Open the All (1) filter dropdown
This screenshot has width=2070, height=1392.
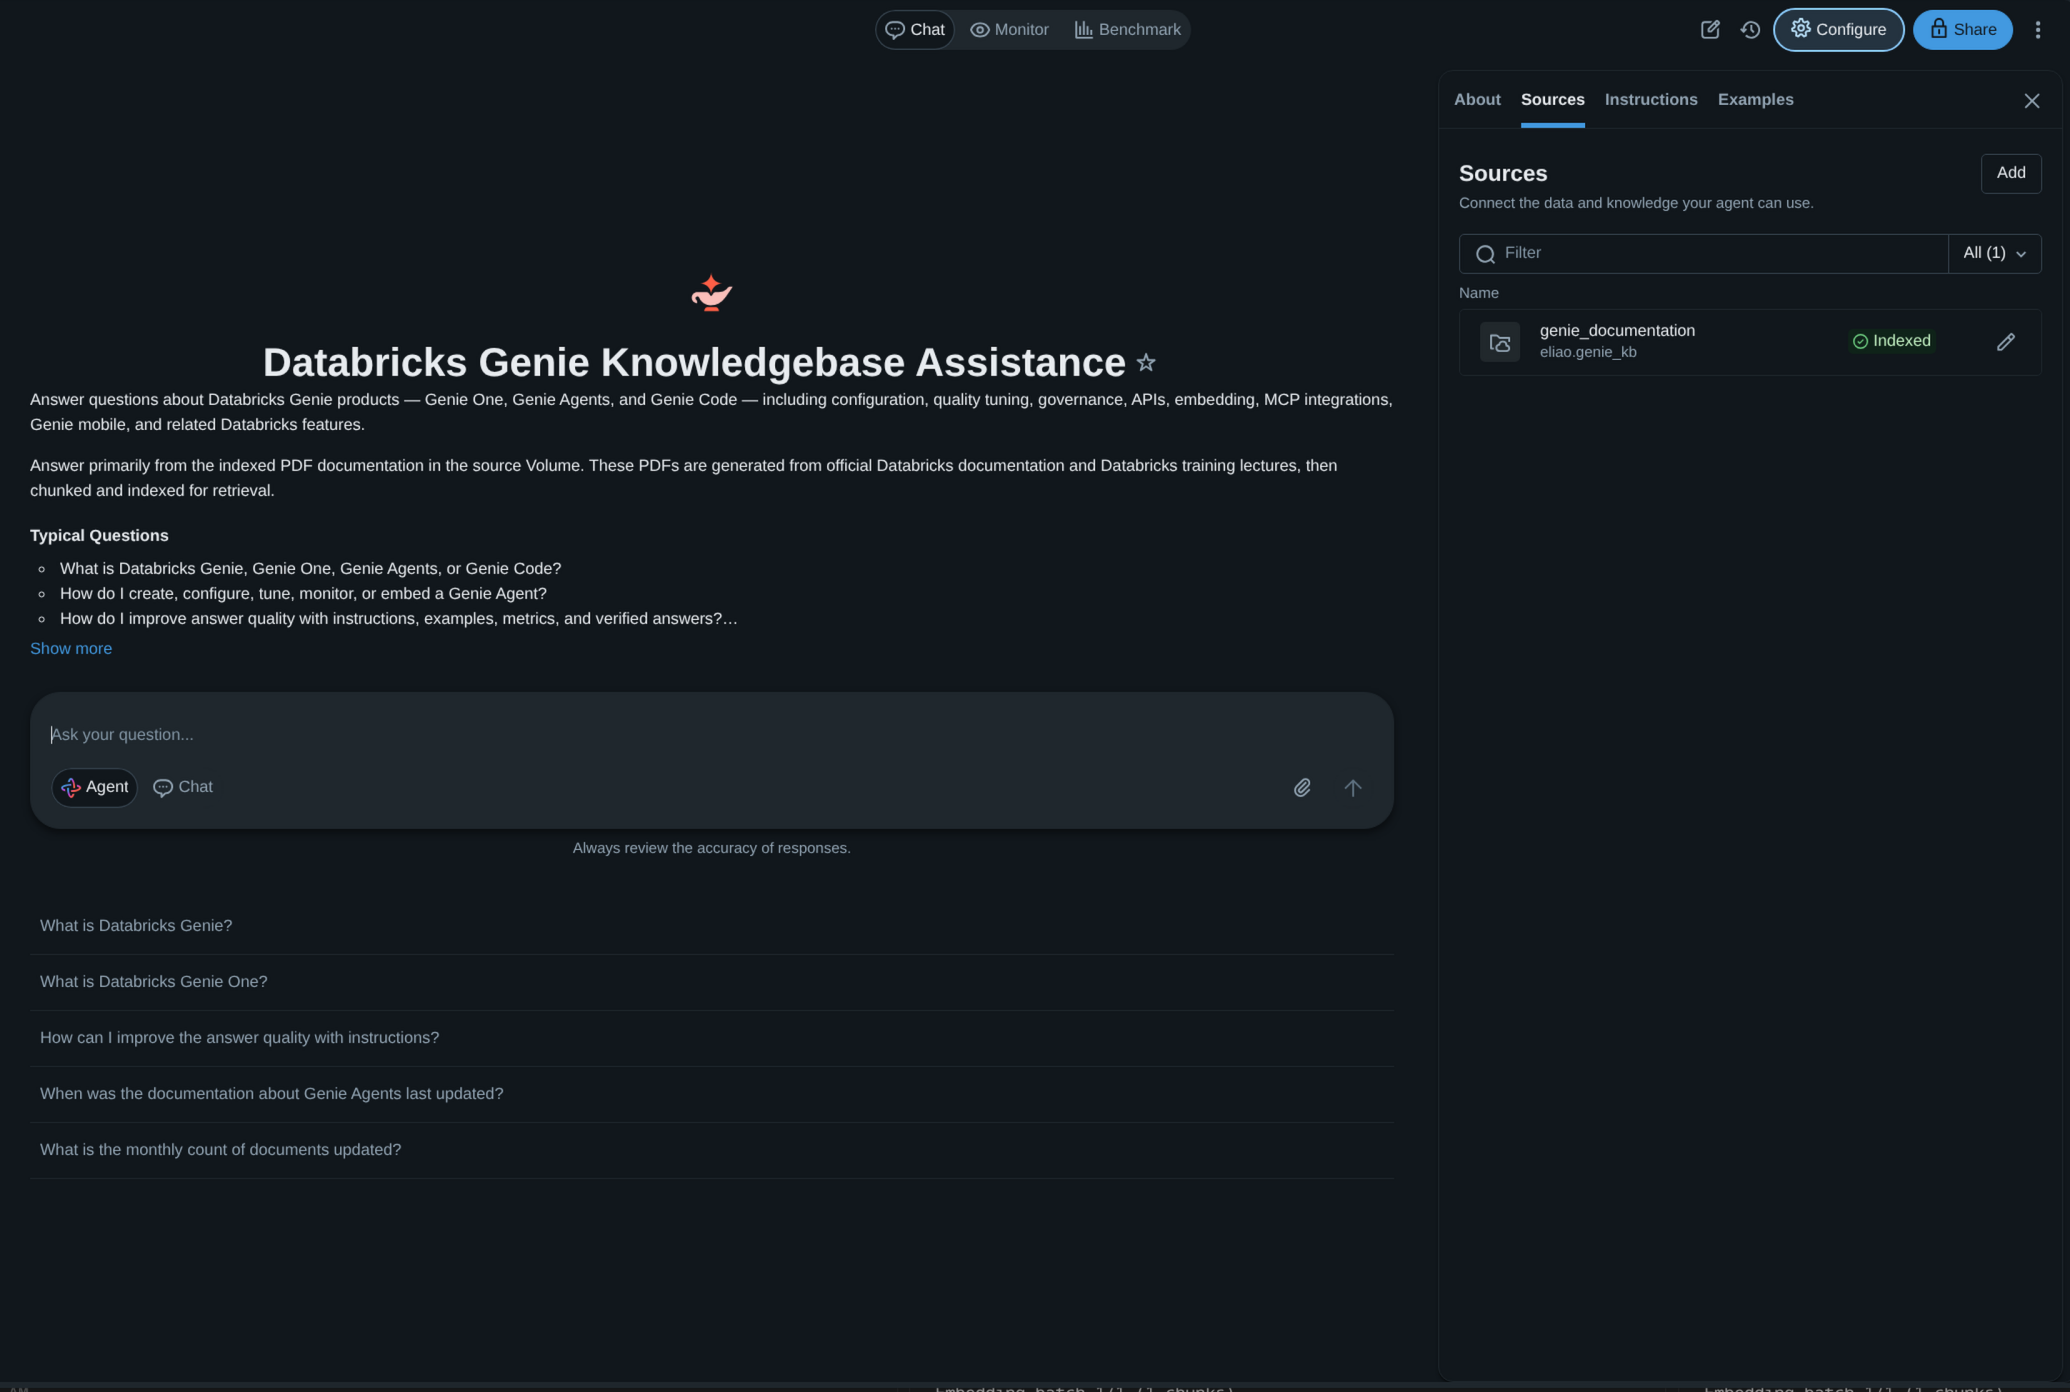coord(1995,254)
